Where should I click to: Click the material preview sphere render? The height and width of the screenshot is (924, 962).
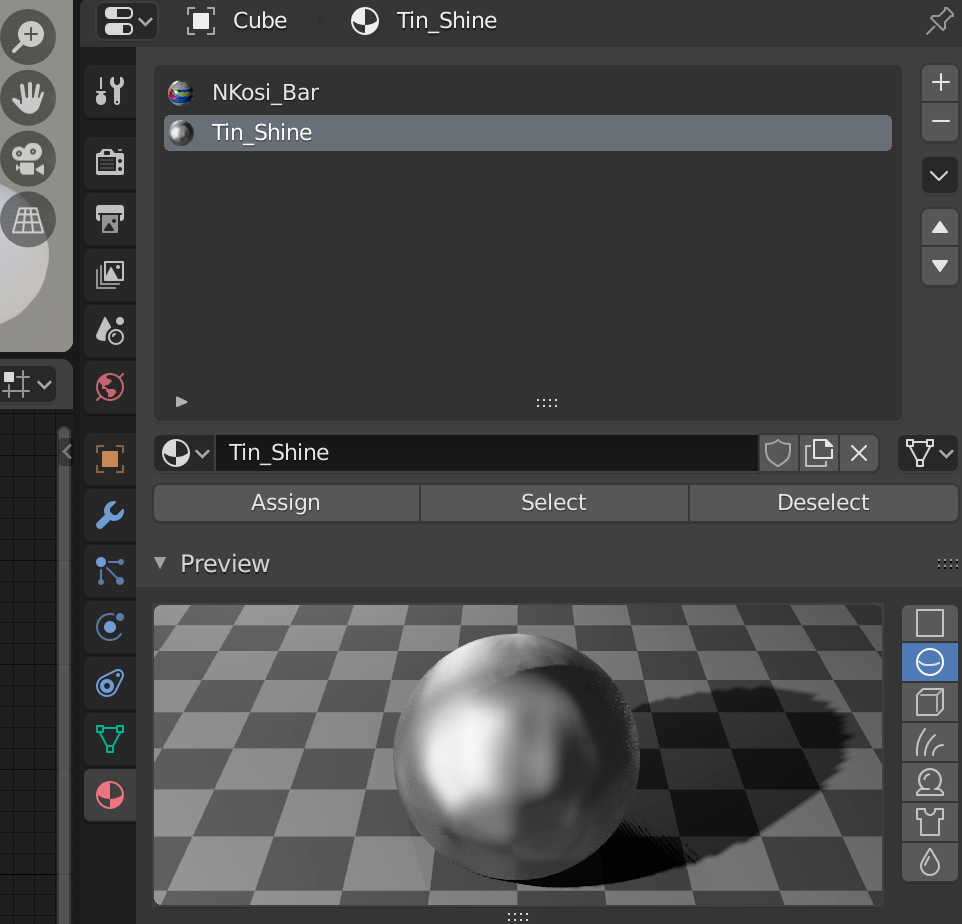(517, 755)
